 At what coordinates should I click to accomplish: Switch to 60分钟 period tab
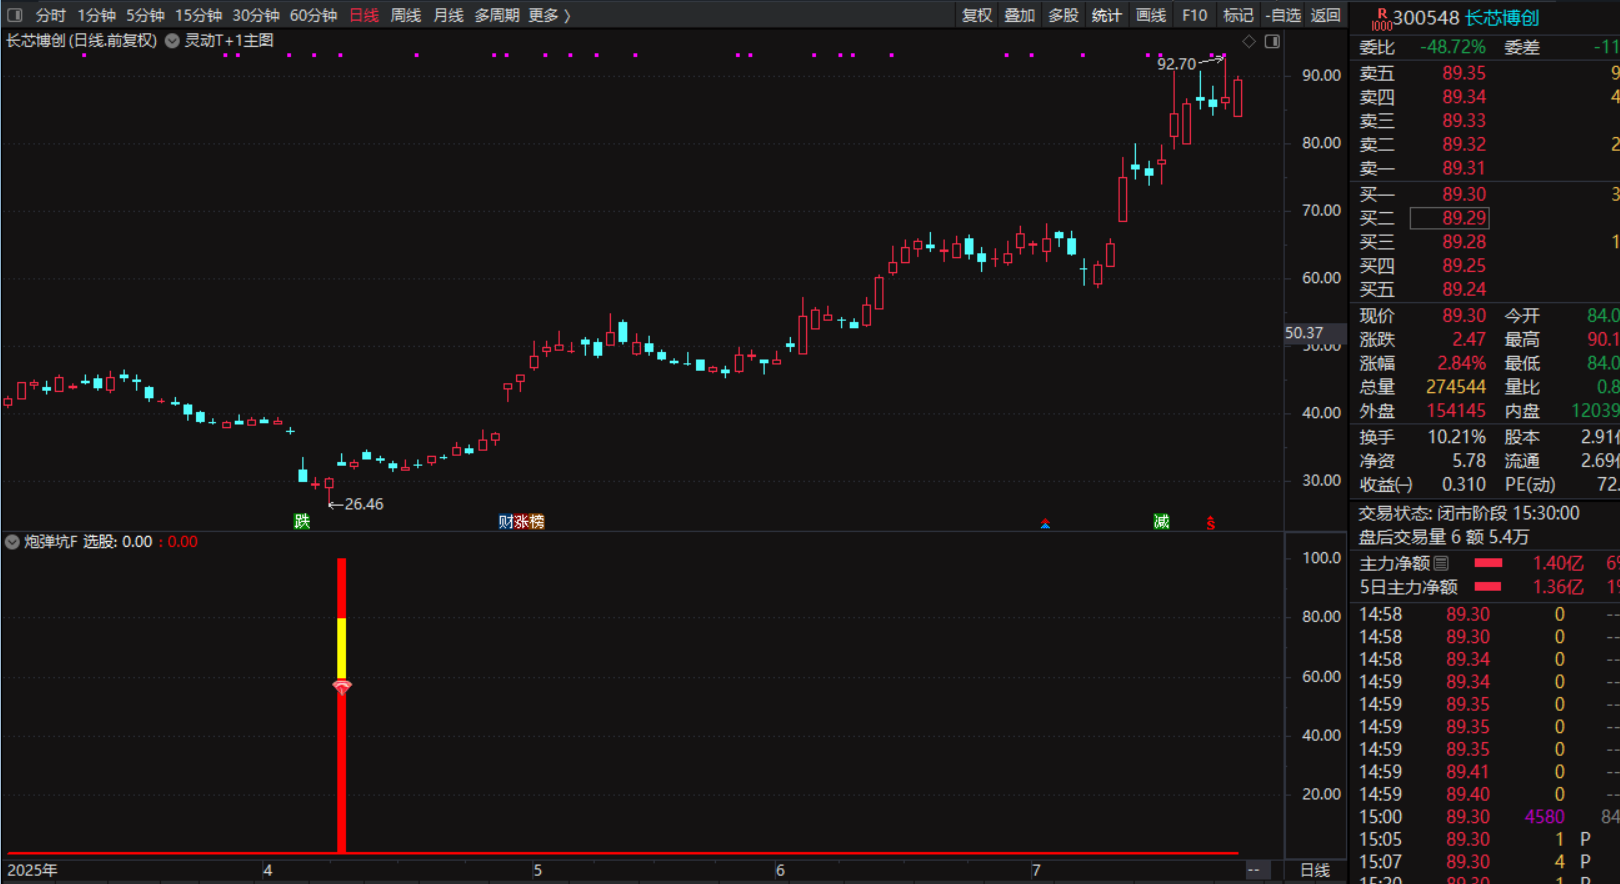point(313,15)
